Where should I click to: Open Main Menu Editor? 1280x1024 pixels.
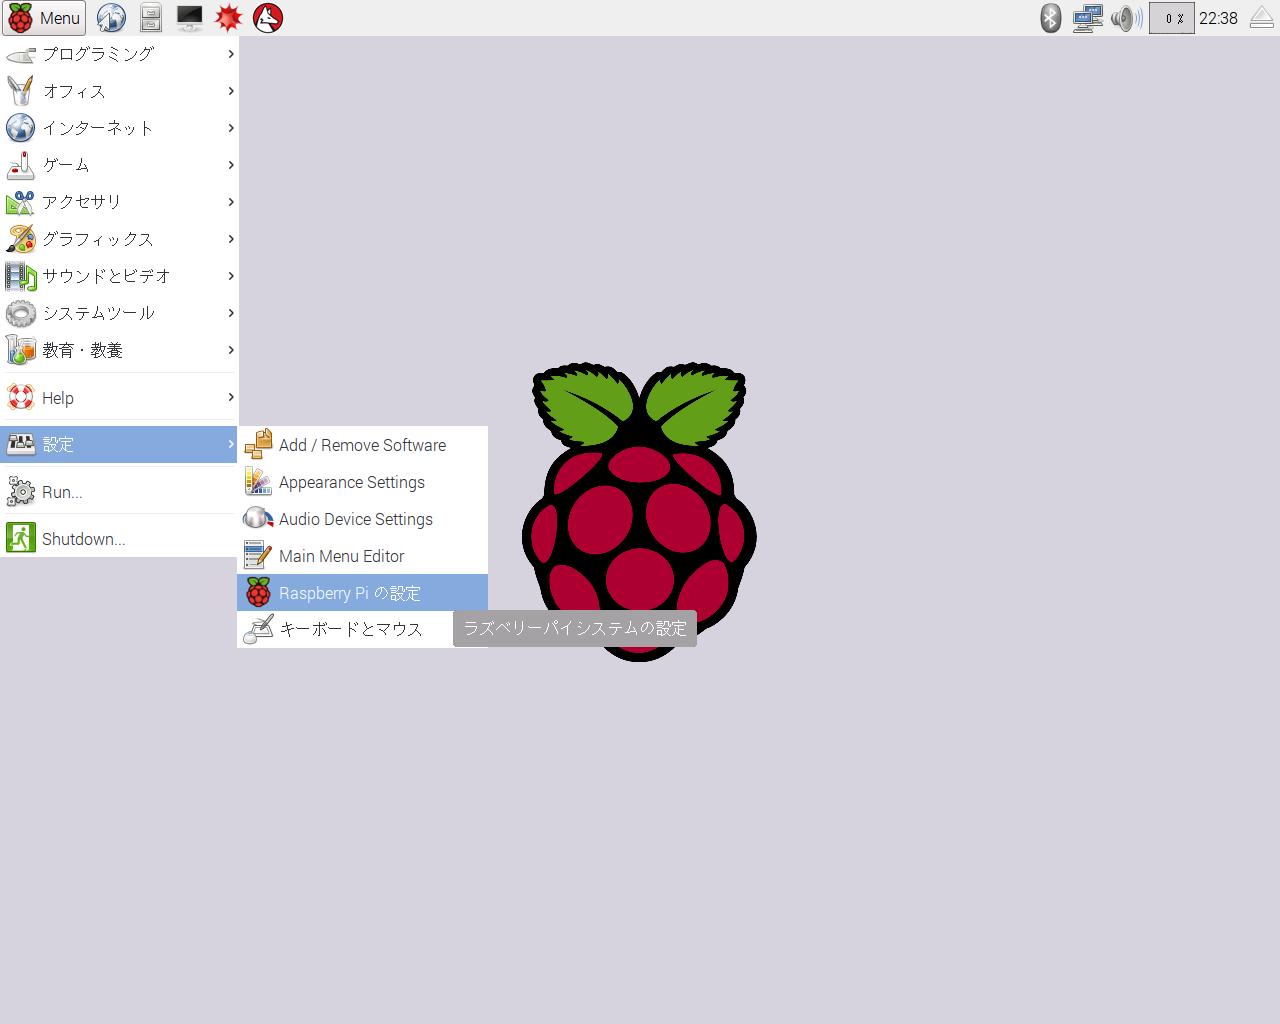click(x=362, y=556)
